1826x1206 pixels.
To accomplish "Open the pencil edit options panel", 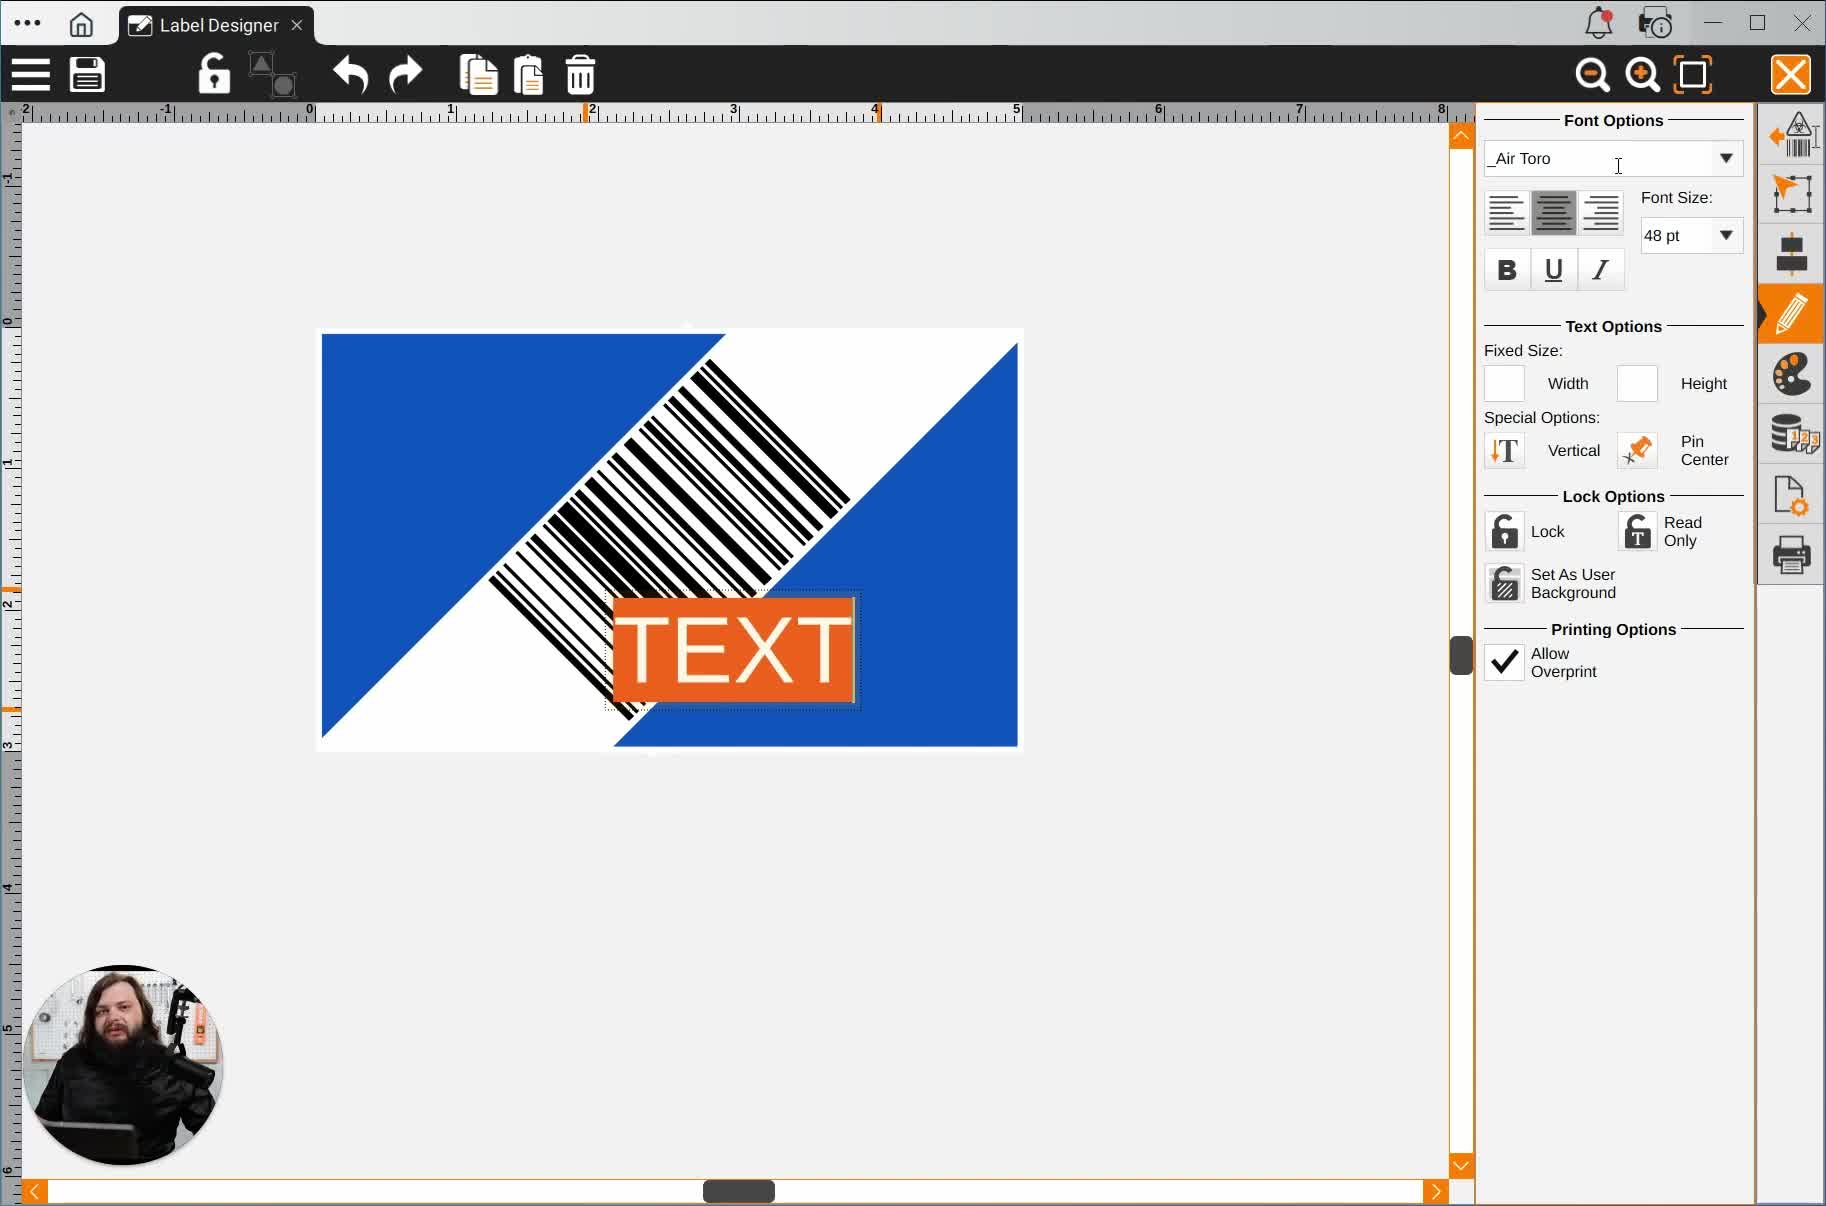I will (x=1792, y=314).
